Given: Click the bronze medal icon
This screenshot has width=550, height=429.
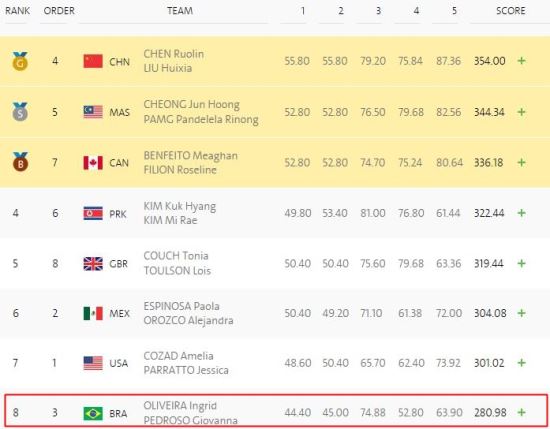Looking at the screenshot, I should coord(20,162).
